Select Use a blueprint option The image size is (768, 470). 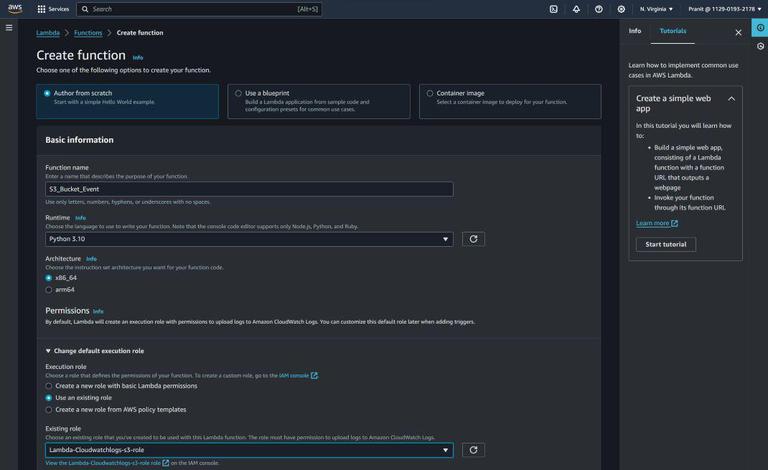(319, 101)
